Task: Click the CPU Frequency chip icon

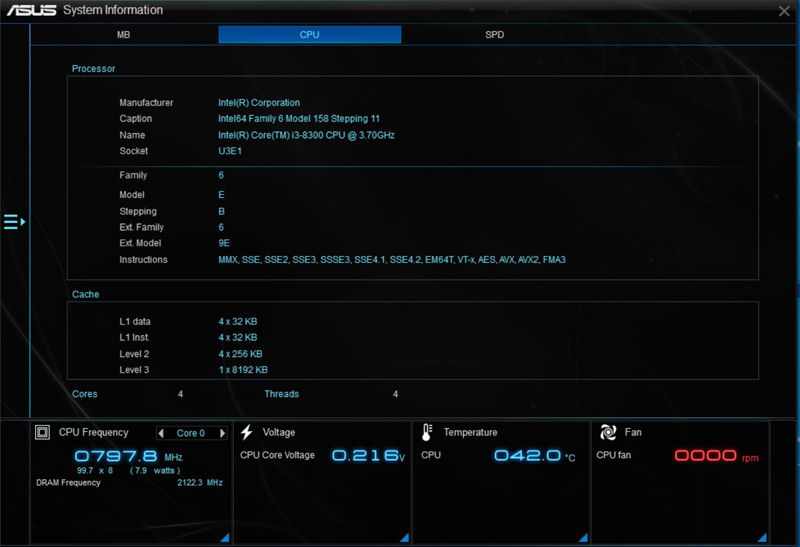Action: coord(42,433)
